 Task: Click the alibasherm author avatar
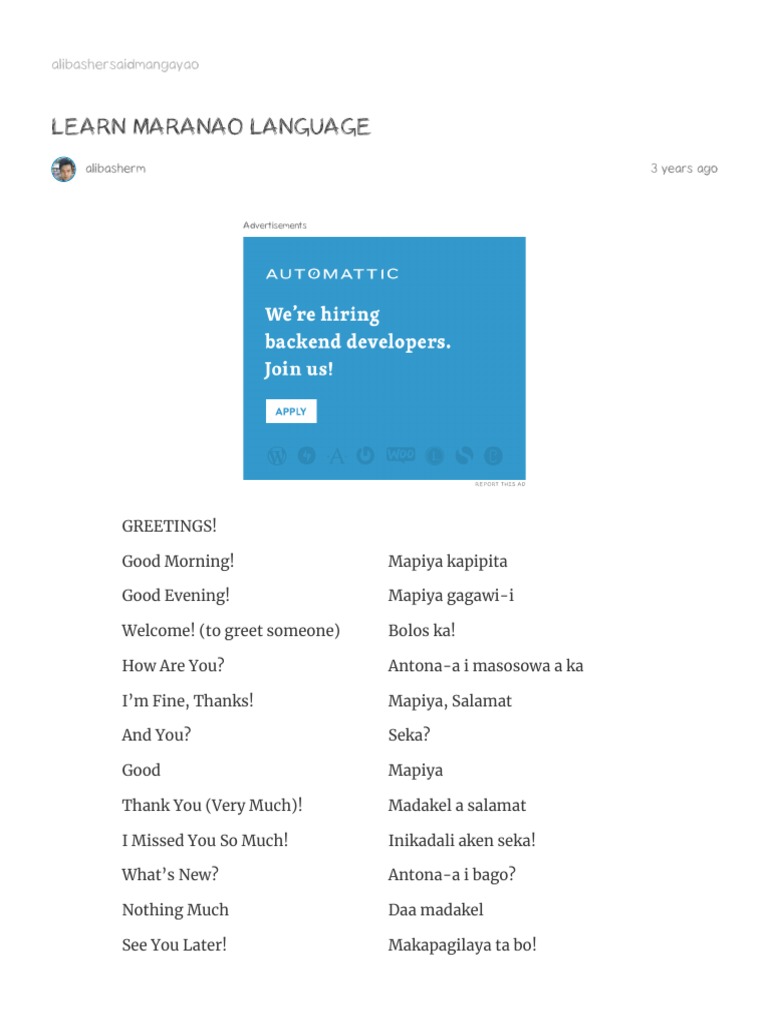63,169
